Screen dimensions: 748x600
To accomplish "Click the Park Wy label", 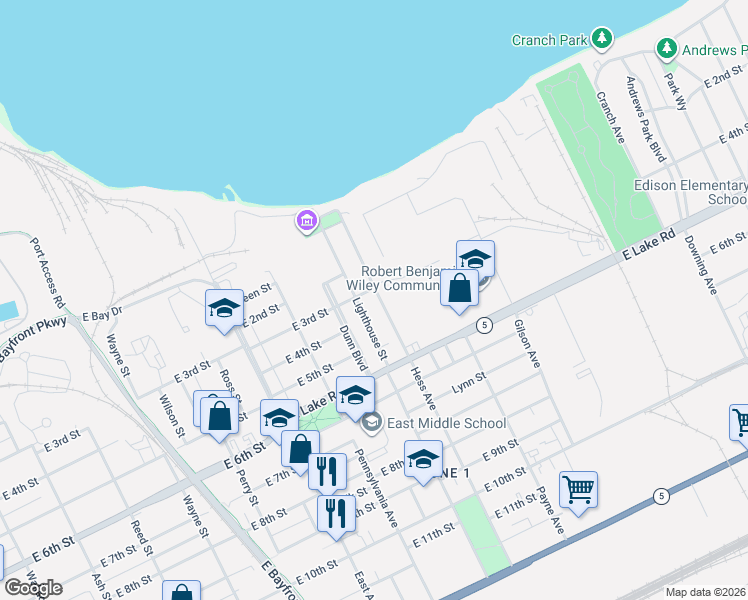I will (x=675, y=92).
